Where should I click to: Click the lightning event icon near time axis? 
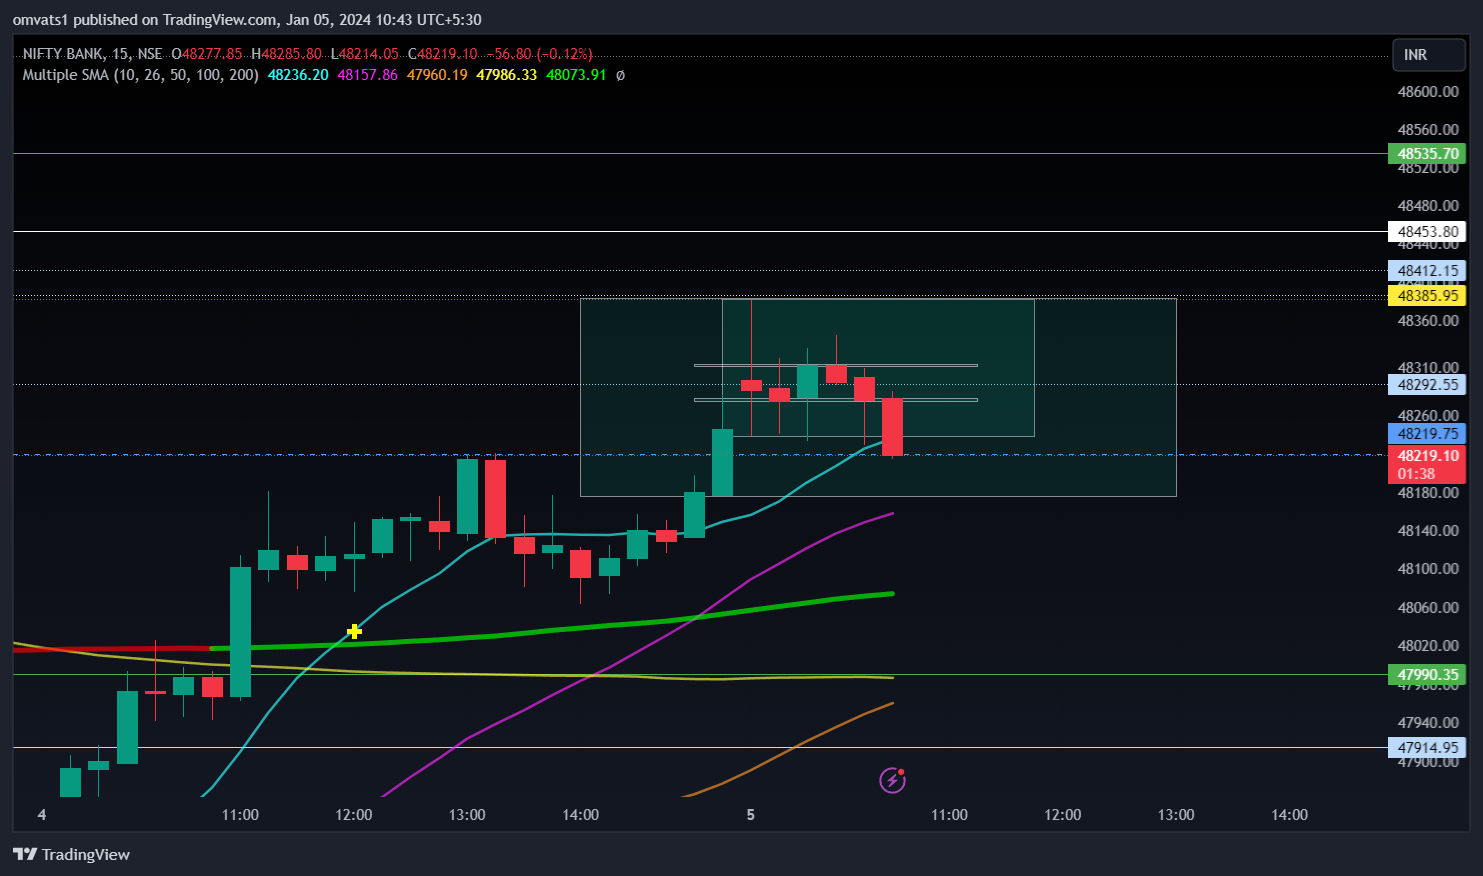[x=892, y=780]
